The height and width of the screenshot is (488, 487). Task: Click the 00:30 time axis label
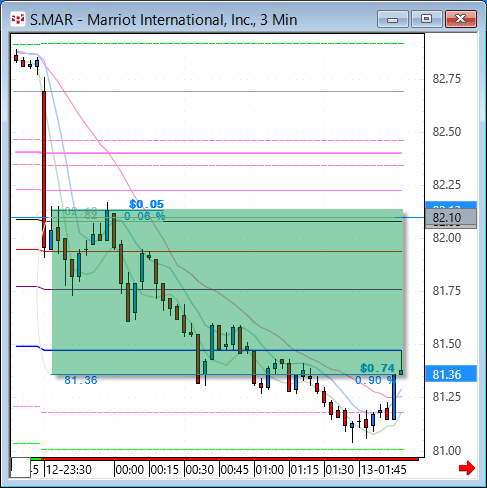(x=200, y=470)
